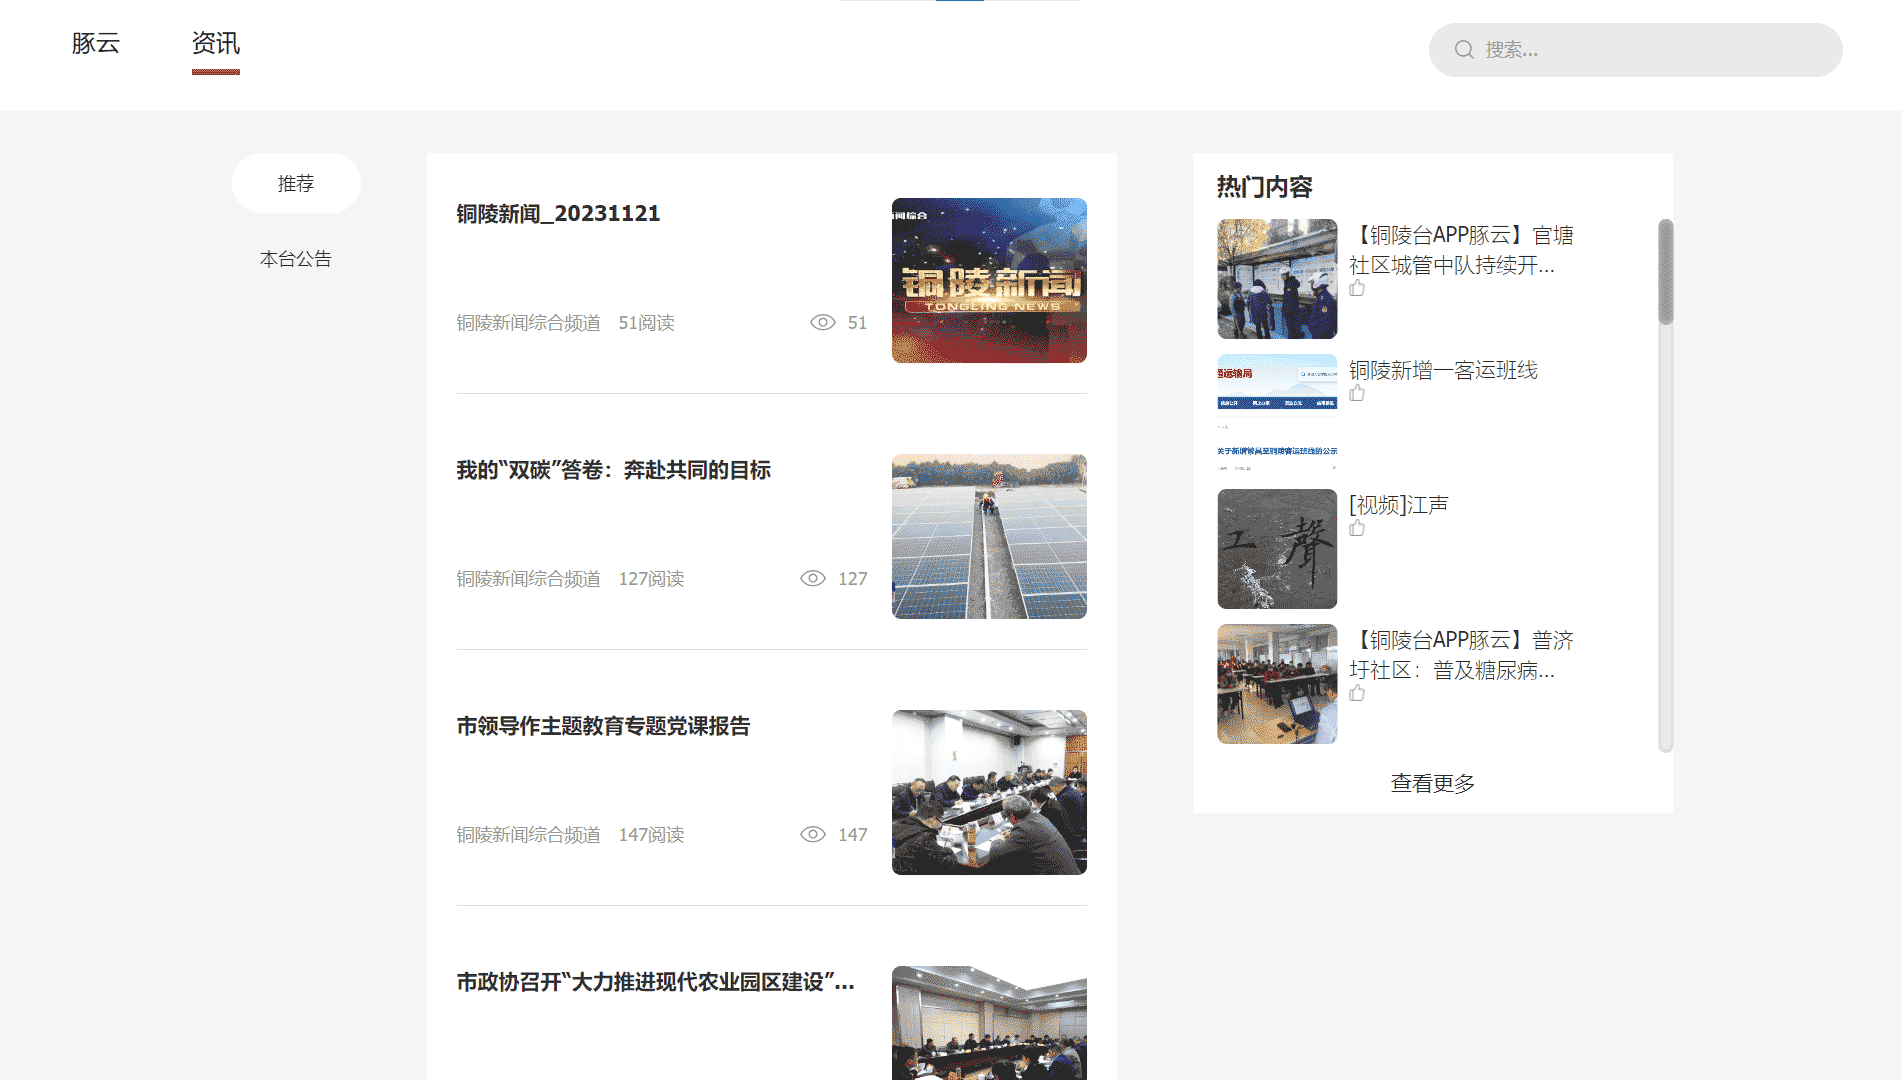Open article 市领导作主题教育专题党课报告
This screenshot has width=1902, height=1080.
[x=603, y=726]
